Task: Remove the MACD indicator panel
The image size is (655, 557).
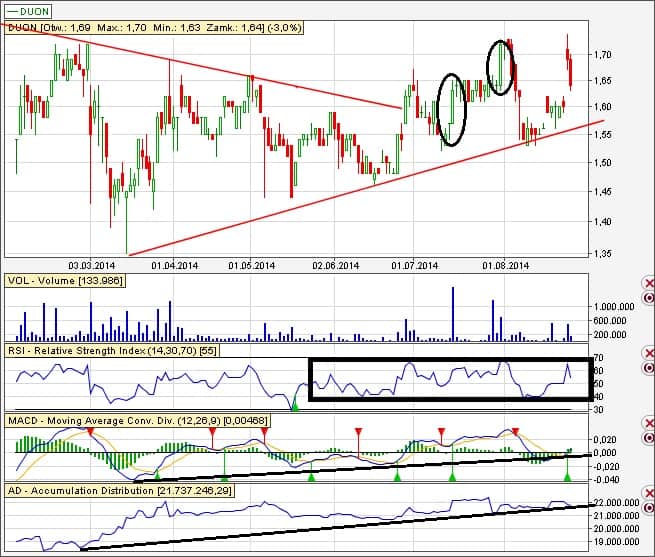Action: (647, 422)
